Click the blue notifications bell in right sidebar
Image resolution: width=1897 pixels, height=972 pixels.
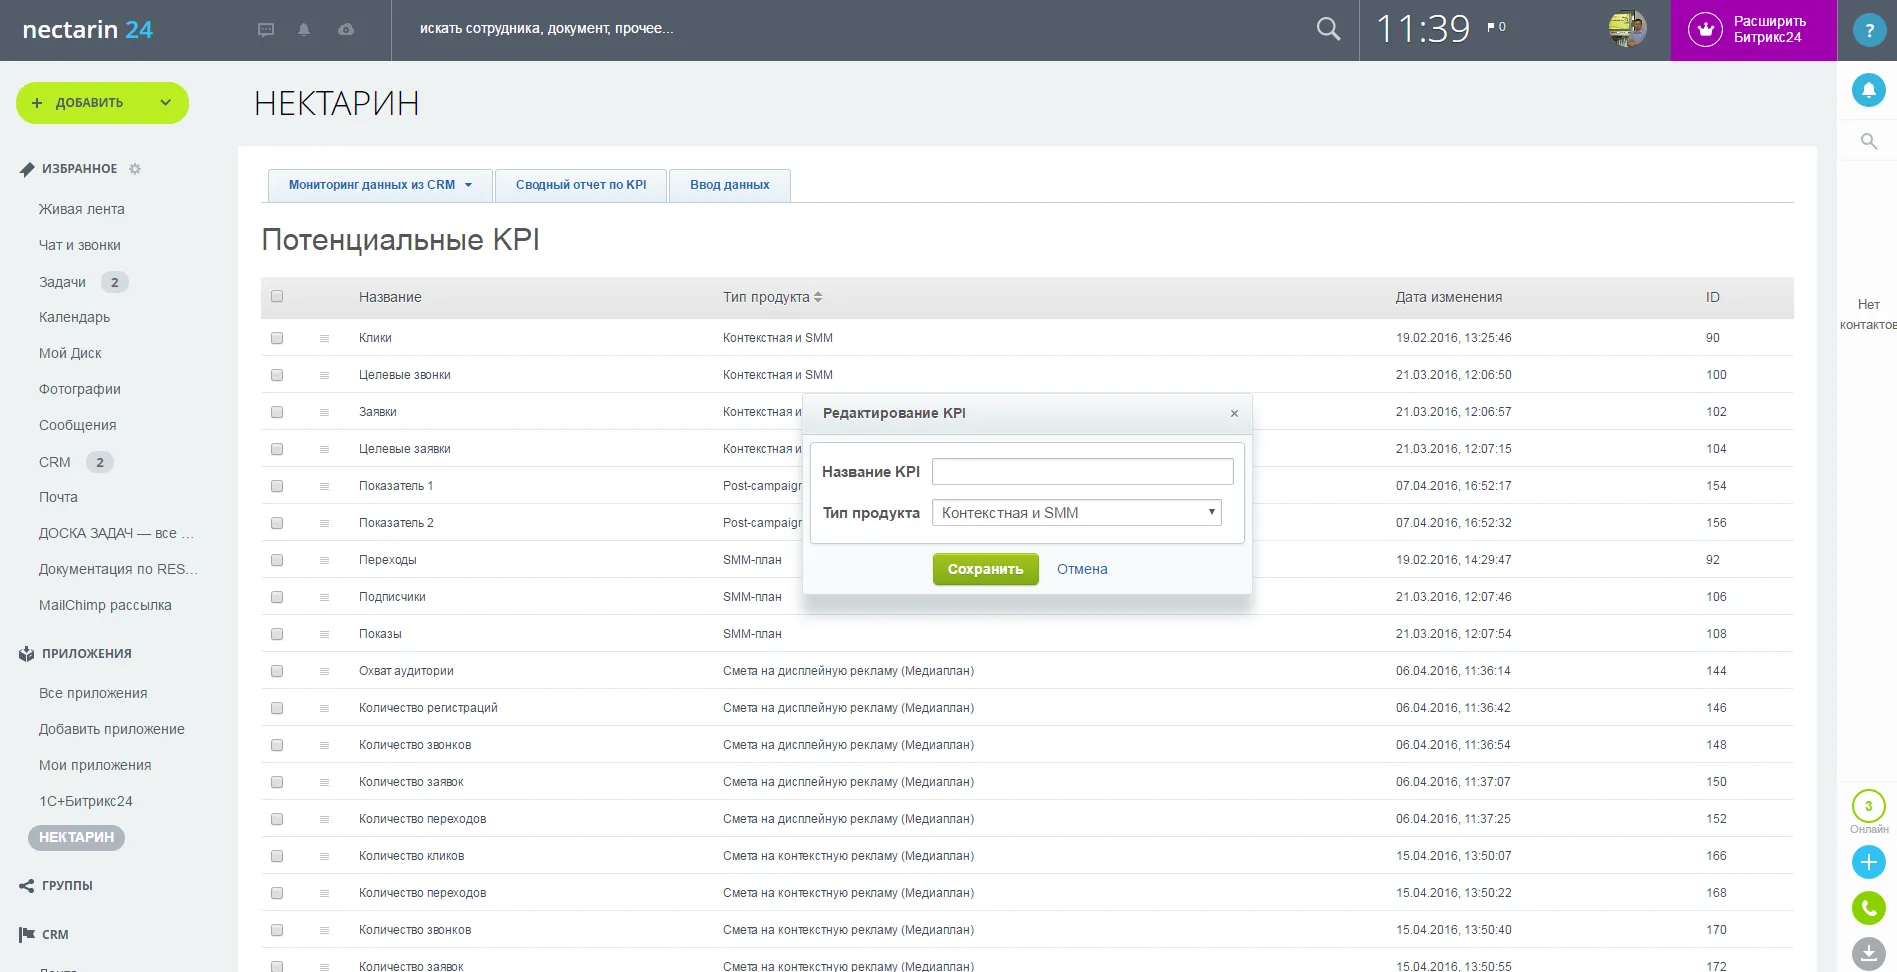coord(1868,90)
